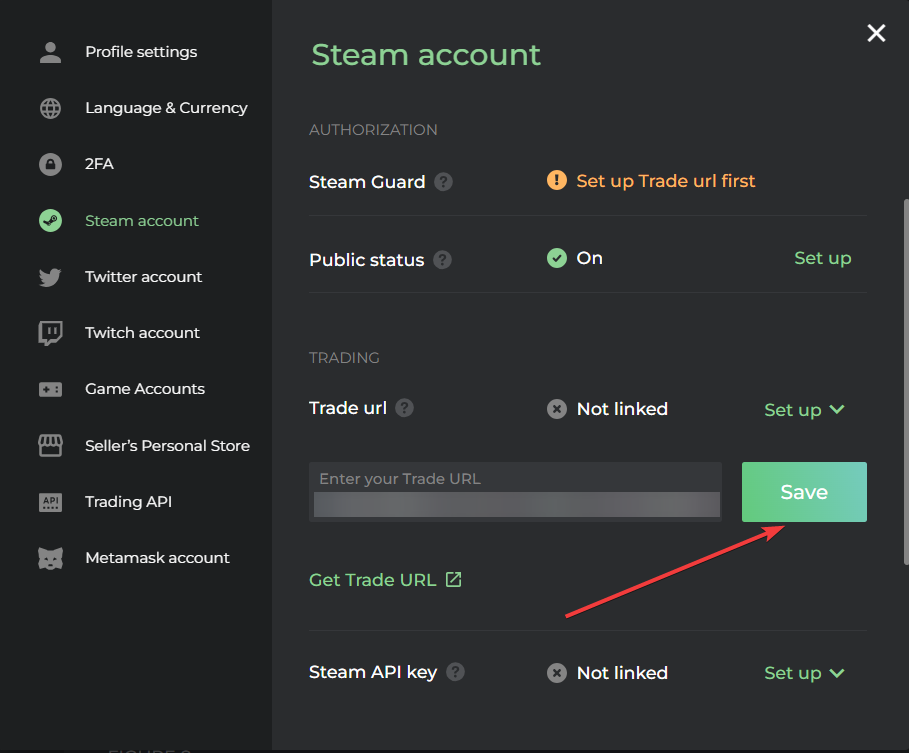Viewport: 909px width, 753px height.
Task: Click the Public status label
Action: (366, 260)
